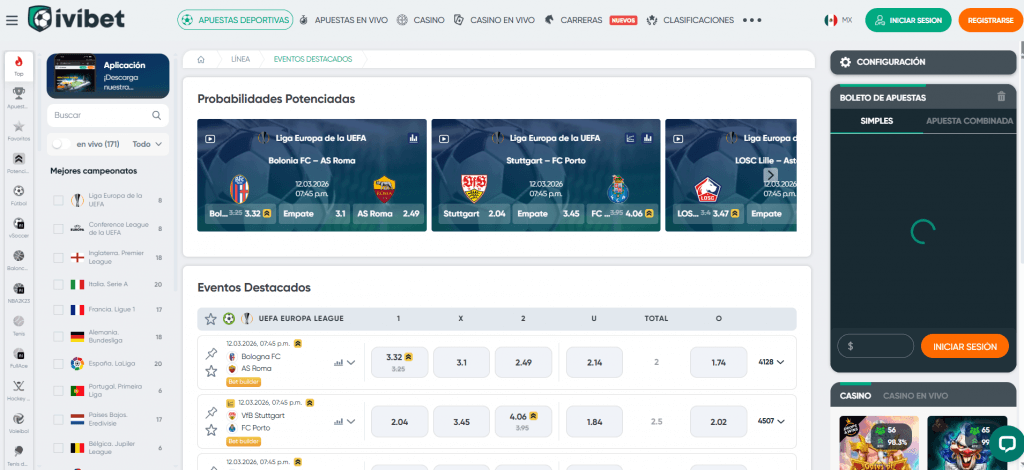1024x470 pixels.
Task: Click orange Iniciar Sesión in bet slip
Action: [965, 346]
